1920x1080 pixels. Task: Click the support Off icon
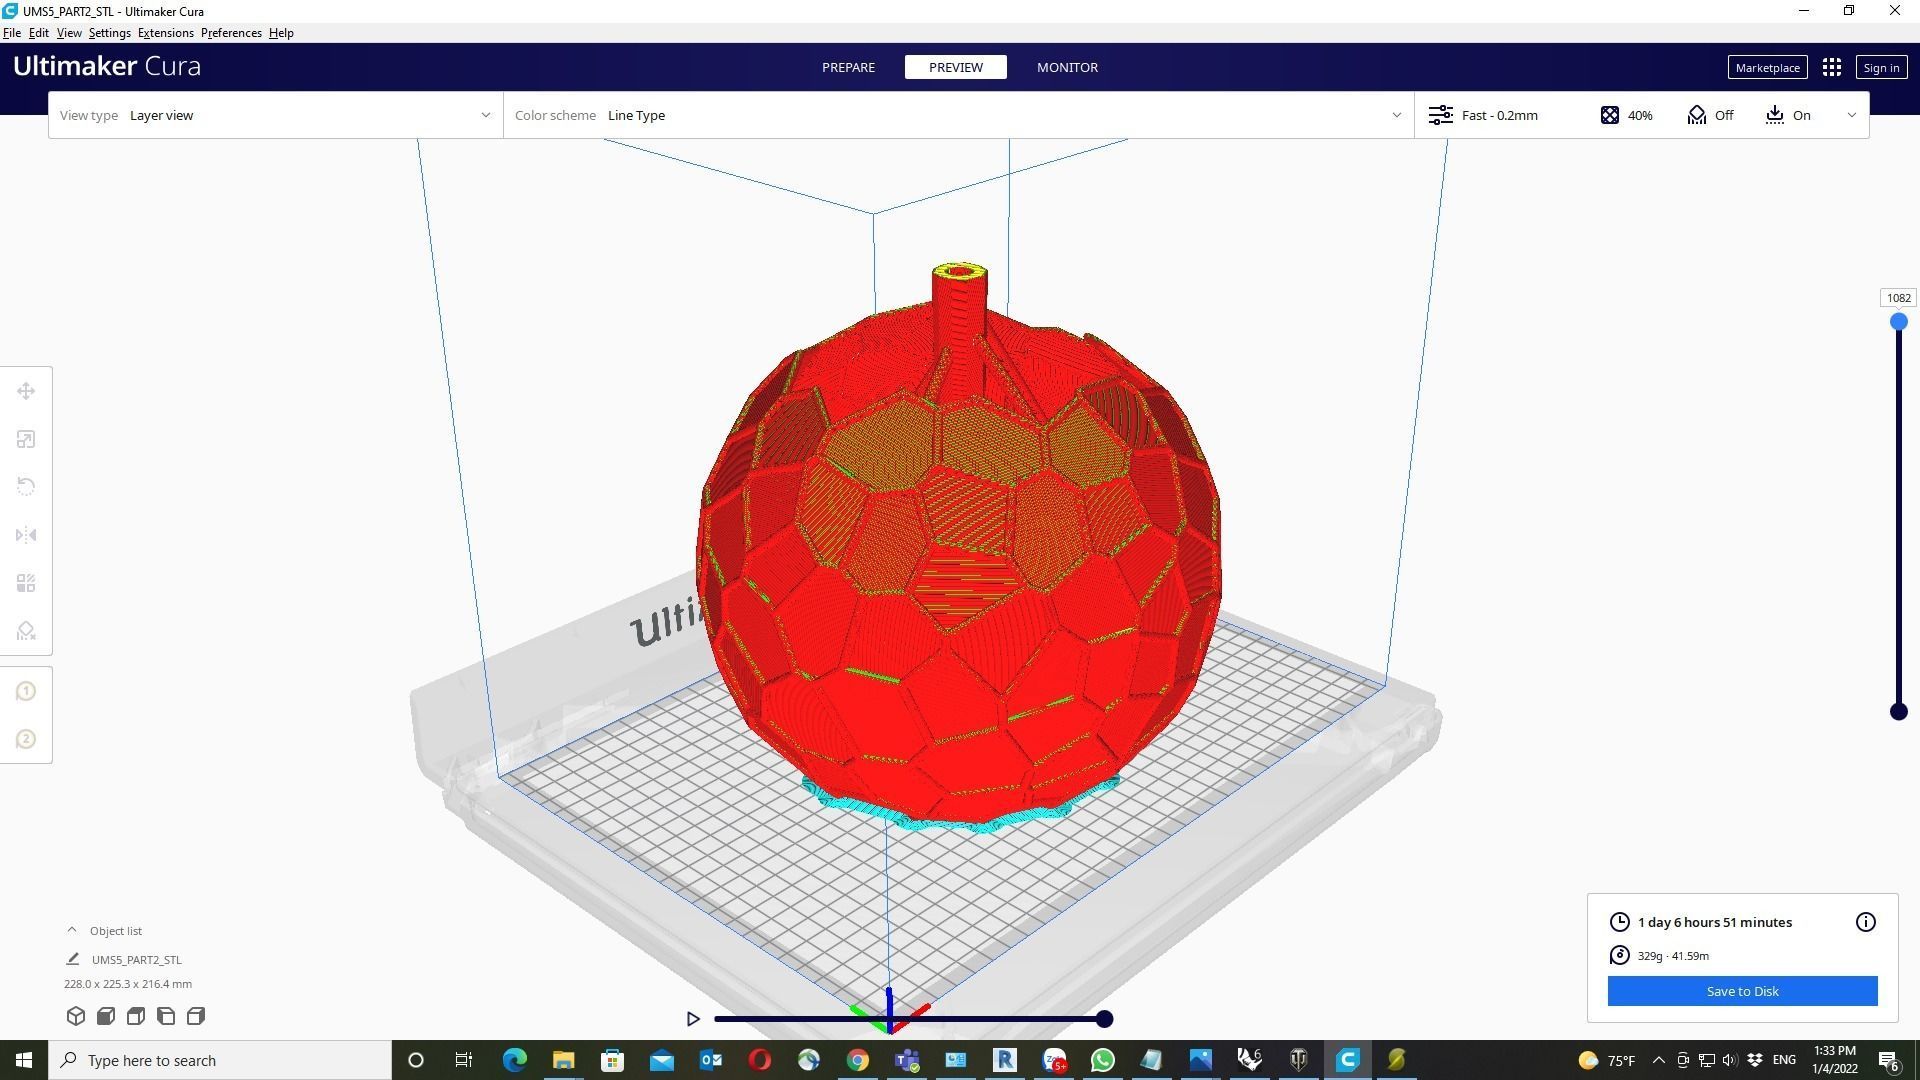[1697, 115]
